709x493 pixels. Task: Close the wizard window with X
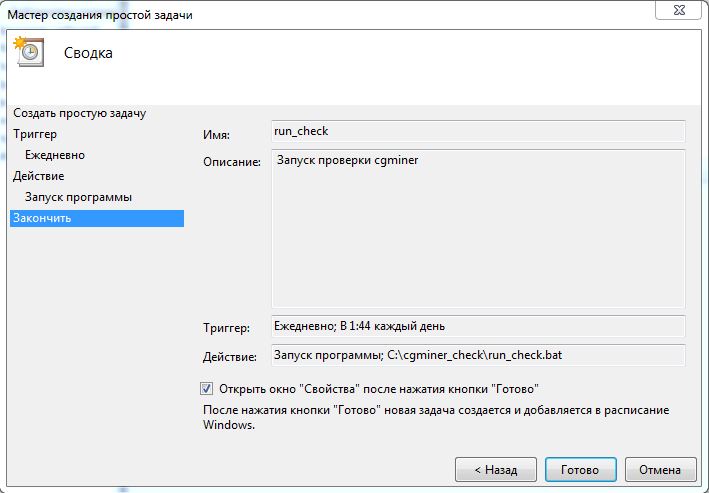(679, 10)
